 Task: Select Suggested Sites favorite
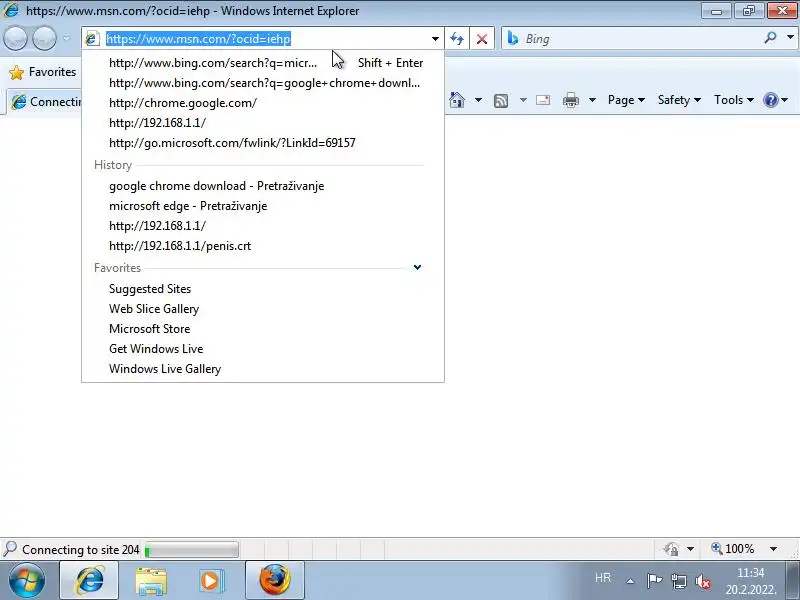pyautogui.click(x=263, y=289)
